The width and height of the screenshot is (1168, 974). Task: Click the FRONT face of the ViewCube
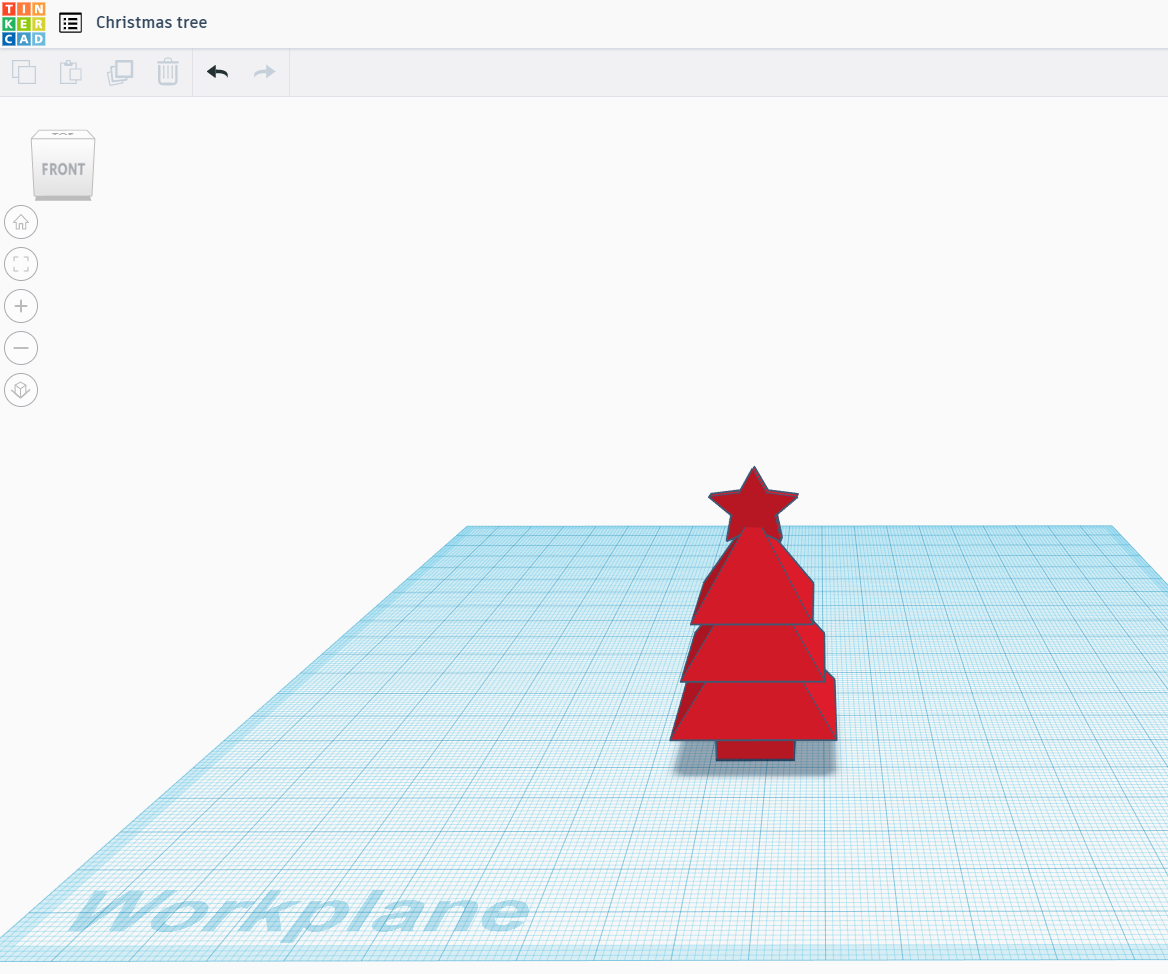pyautogui.click(x=62, y=169)
